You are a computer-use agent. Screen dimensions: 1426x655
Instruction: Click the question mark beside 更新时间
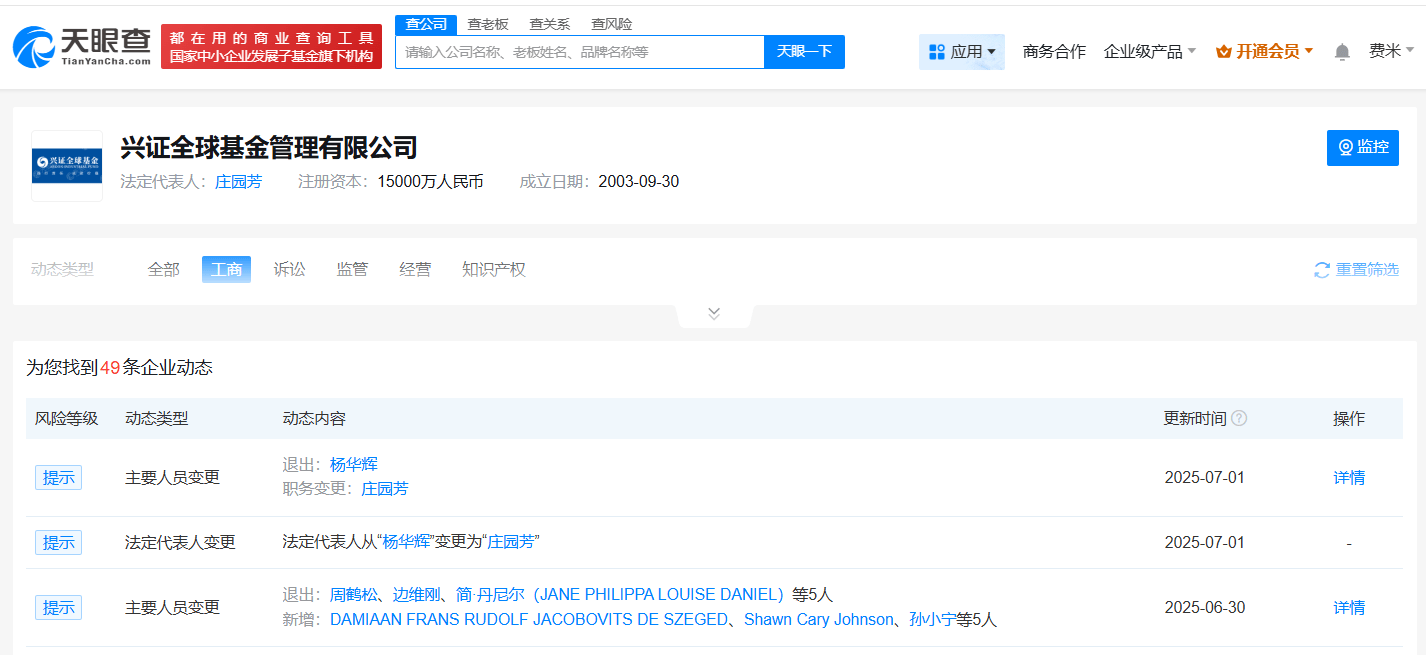tap(1239, 418)
